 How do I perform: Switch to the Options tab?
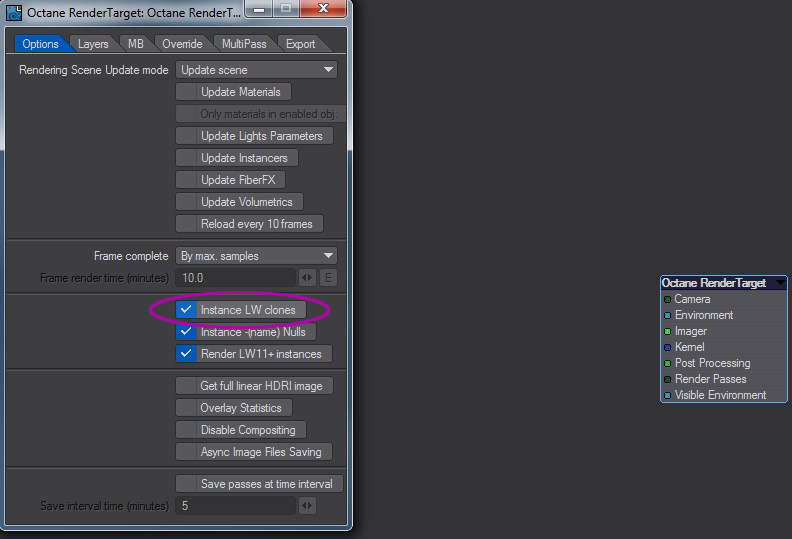pos(40,44)
